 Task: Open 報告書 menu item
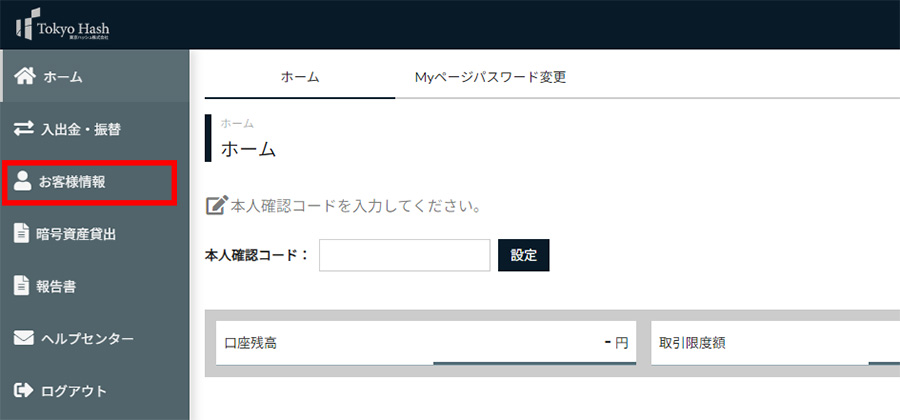pos(95,286)
